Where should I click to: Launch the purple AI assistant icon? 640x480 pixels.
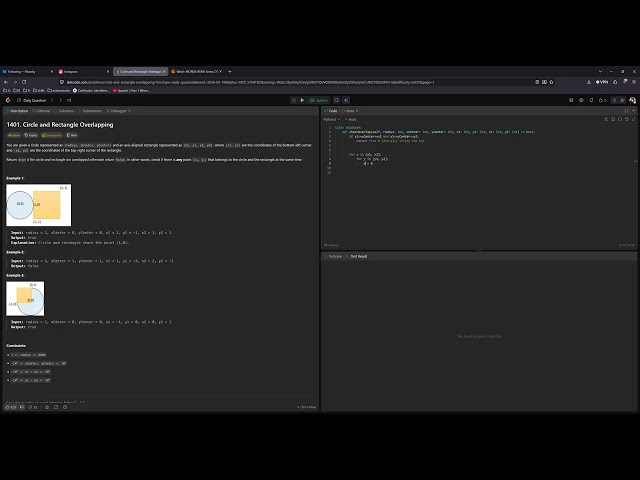(346, 100)
